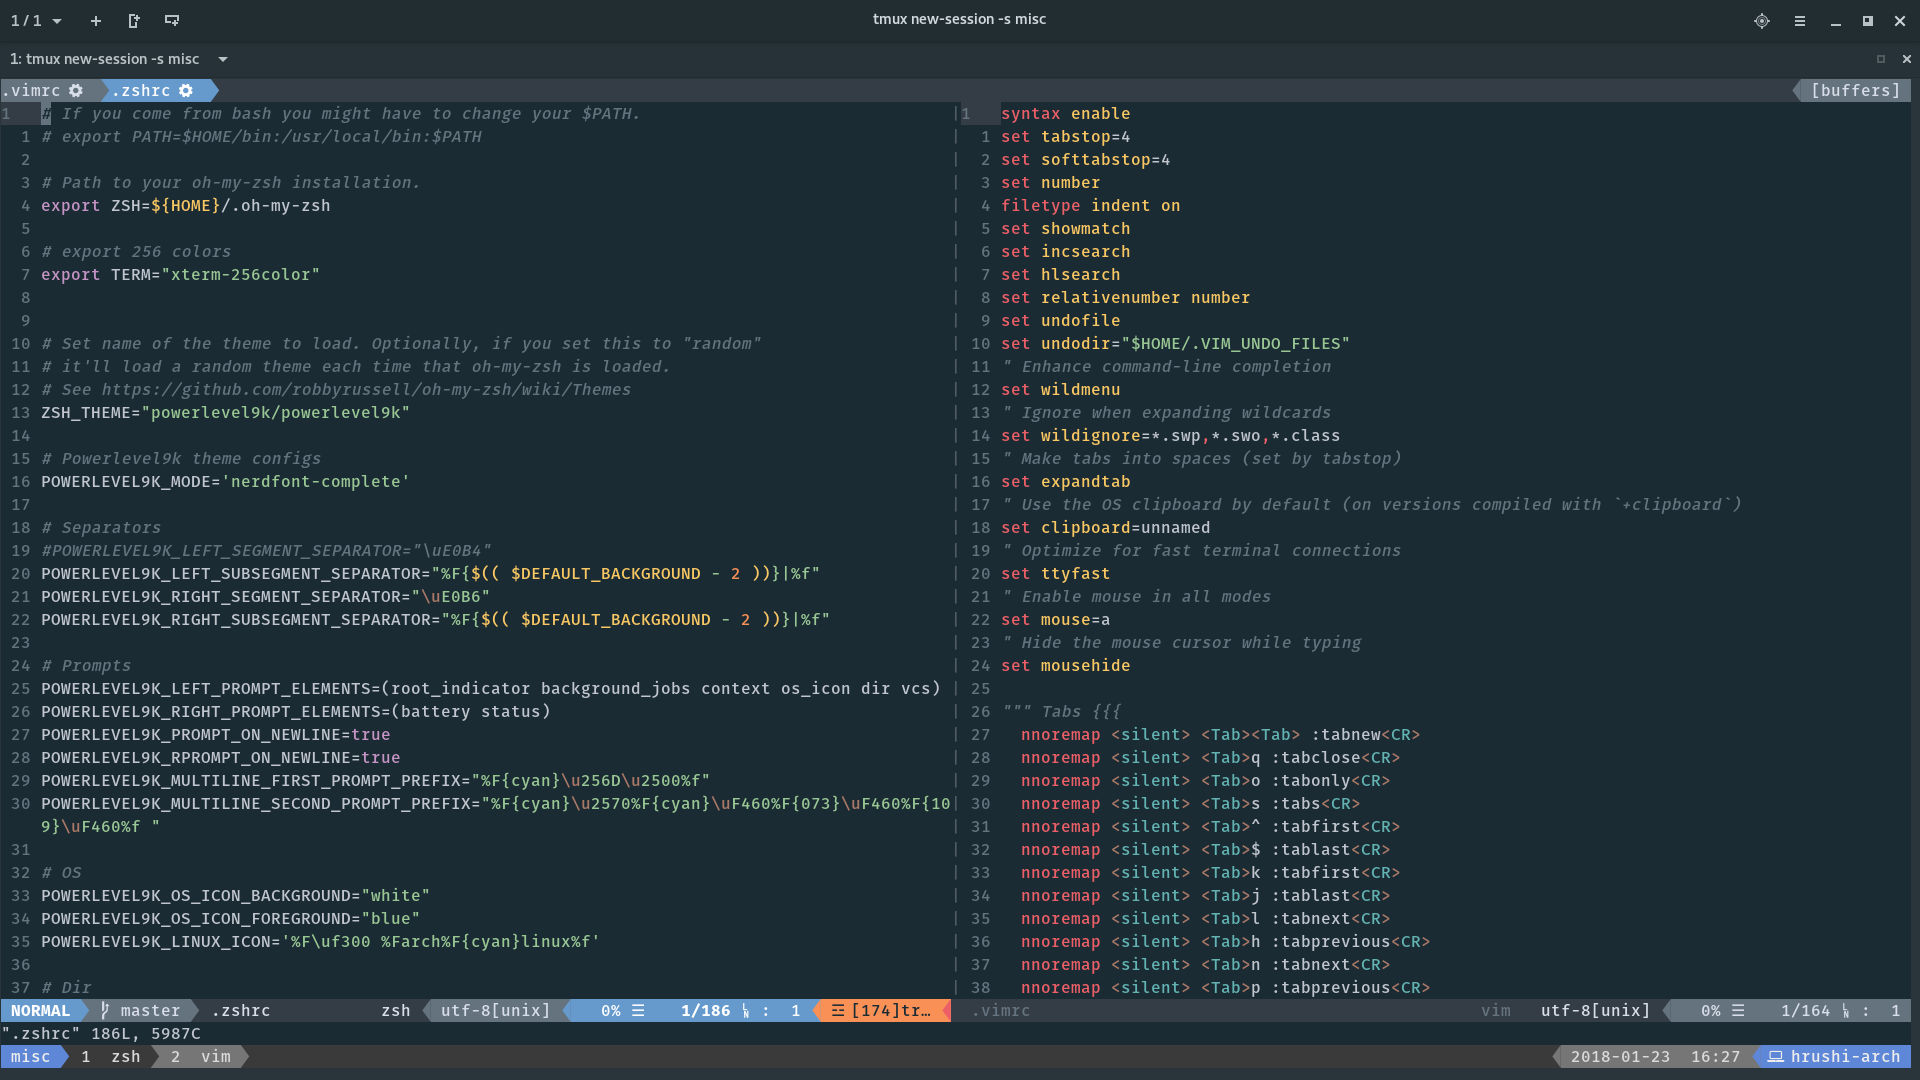1920x1080 pixels.
Task: Expand the 1/1 terminal switcher dropdown
Action: click(57, 21)
